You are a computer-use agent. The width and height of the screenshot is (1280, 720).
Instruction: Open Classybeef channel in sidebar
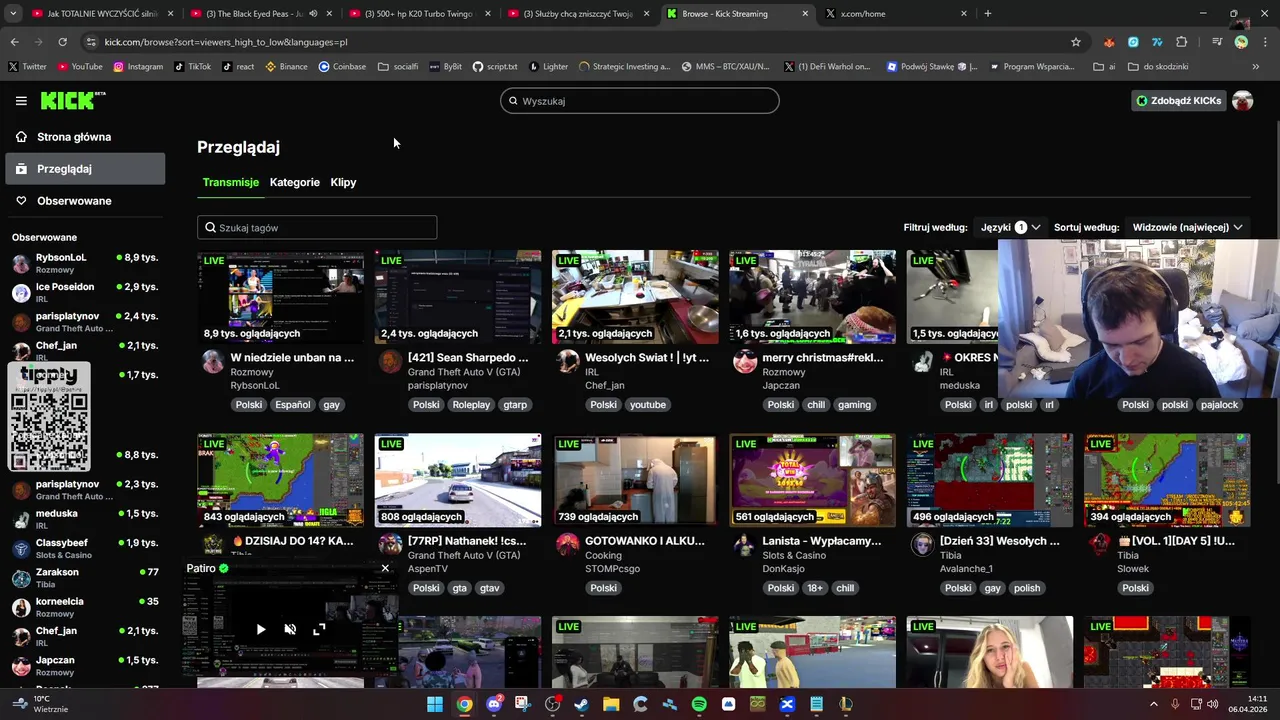point(85,548)
